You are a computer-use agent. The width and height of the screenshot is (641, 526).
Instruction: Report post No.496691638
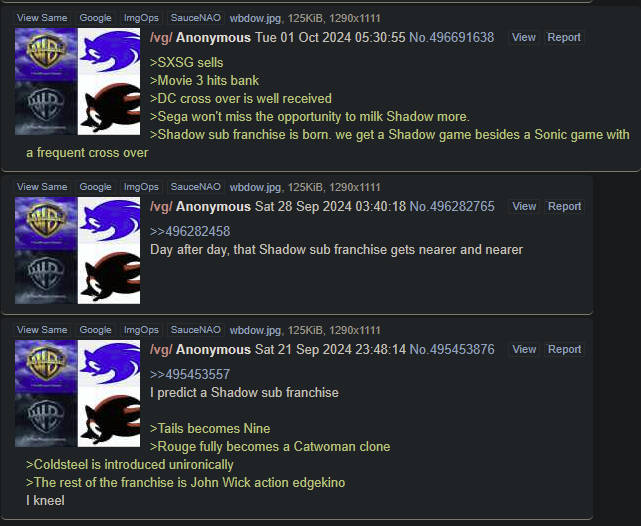click(564, 38)
